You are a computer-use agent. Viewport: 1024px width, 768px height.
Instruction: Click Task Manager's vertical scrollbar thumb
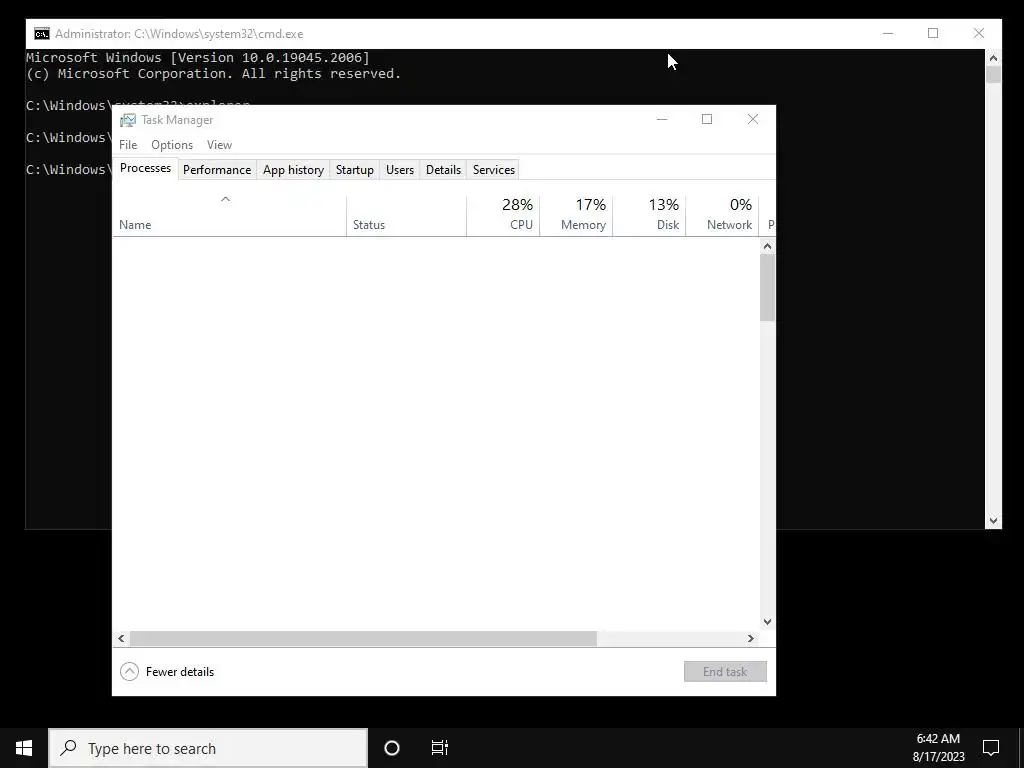(x=767, y=287)
